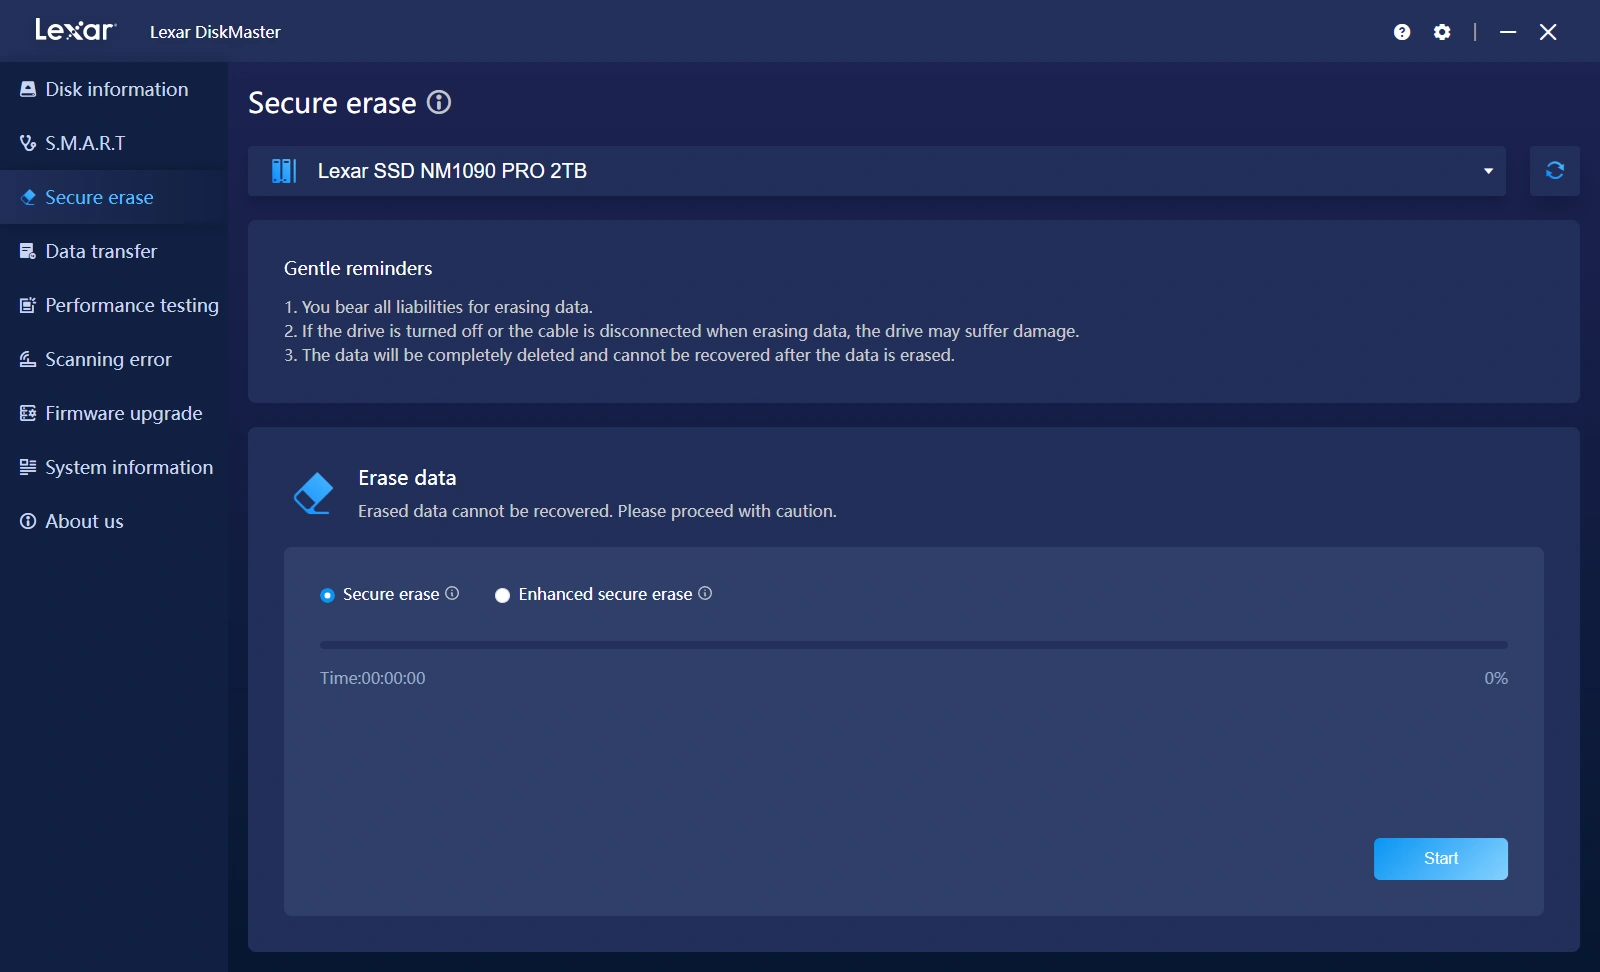
Task: Click the 0% progress value
Action: [1496, 678]
